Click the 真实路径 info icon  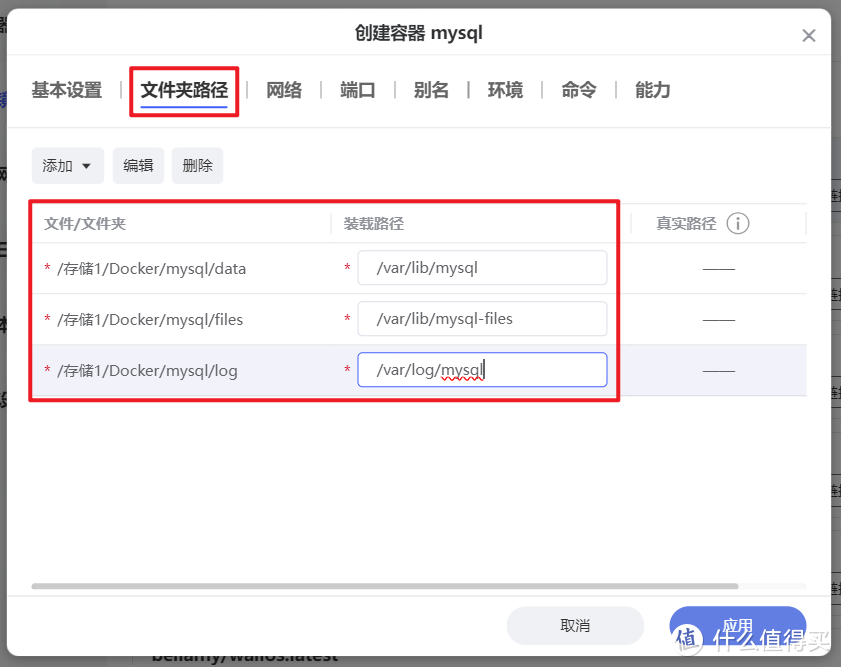(738, 223)
